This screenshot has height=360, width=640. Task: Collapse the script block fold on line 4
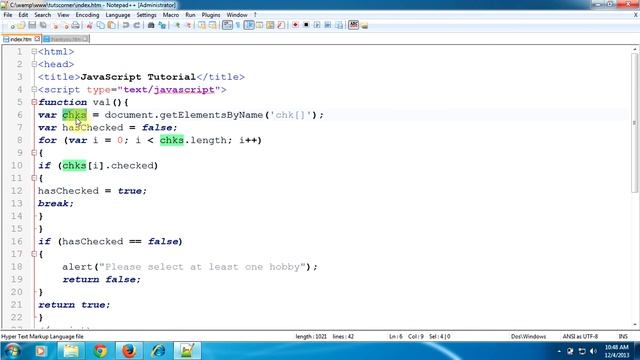(x=34, y=90)
